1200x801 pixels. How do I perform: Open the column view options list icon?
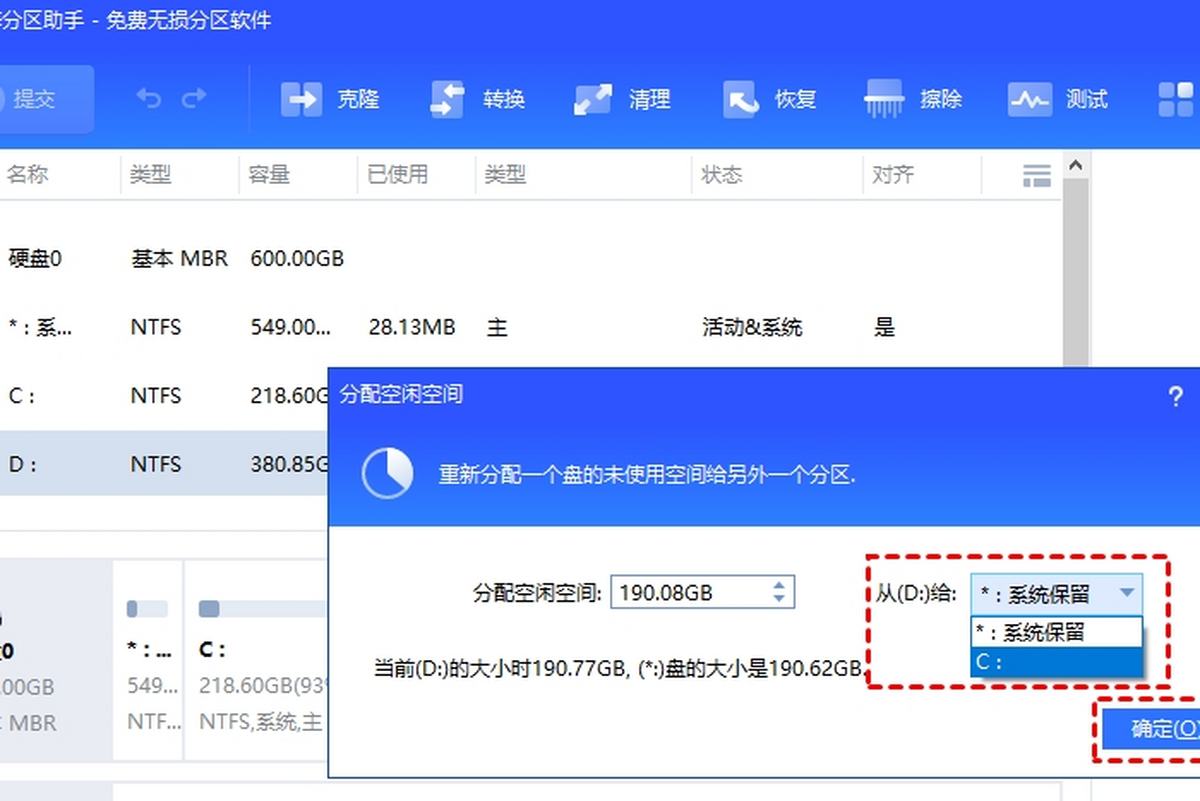click(x=1037, y=175)
